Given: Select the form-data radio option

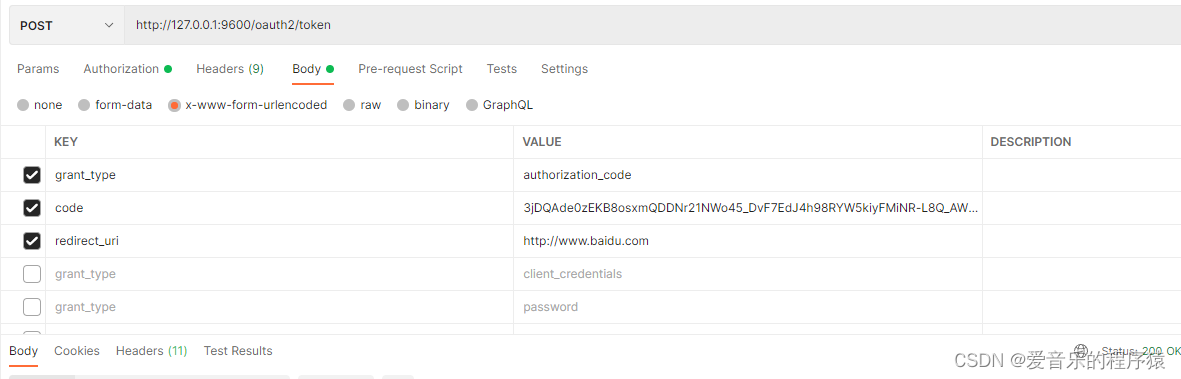Looking at the screenshot, I should [x=115, y=105].
